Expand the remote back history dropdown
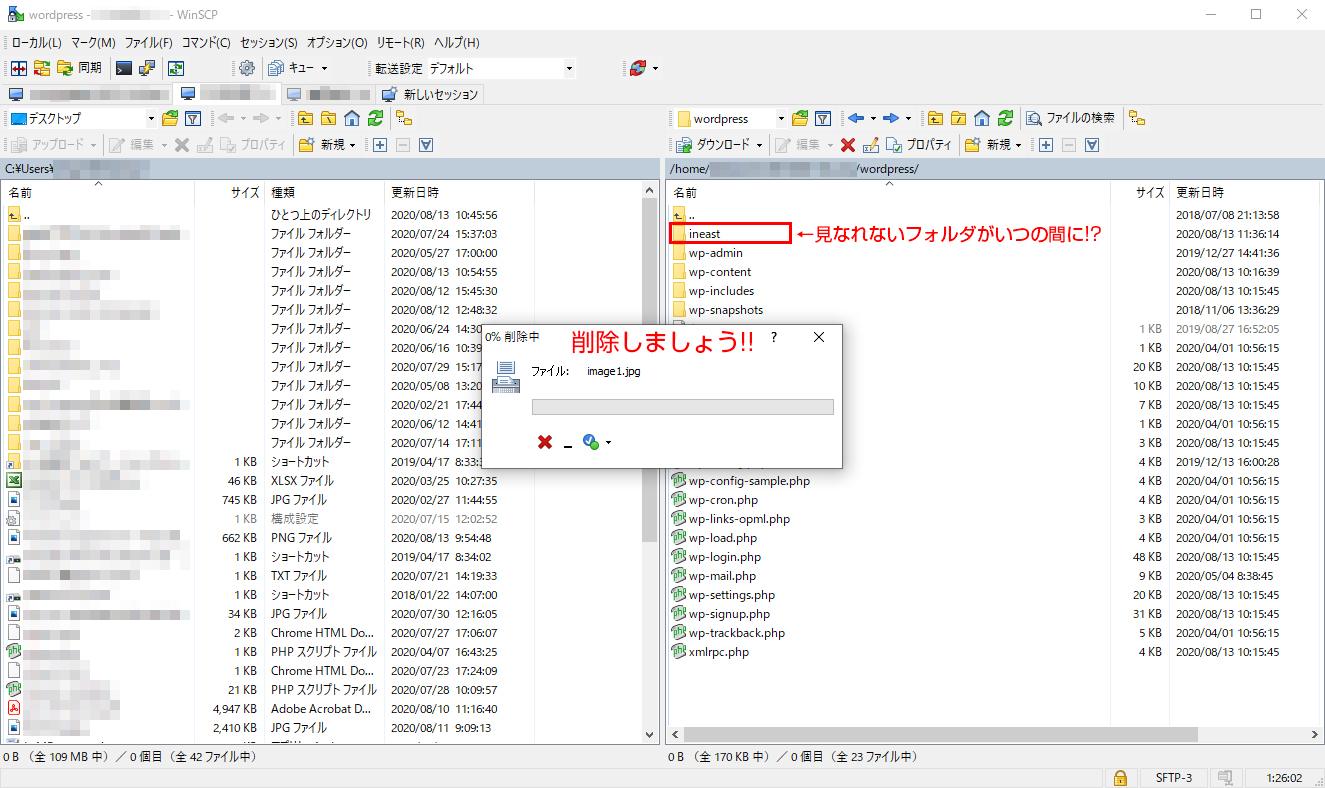The image size is (1325, 788). tap(872, 118)
